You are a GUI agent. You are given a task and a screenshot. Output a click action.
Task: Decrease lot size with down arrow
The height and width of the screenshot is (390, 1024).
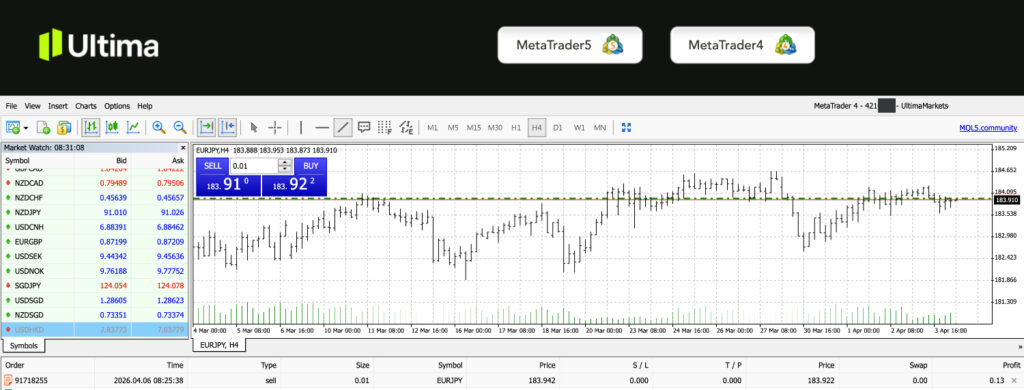(x=285, y=170)
